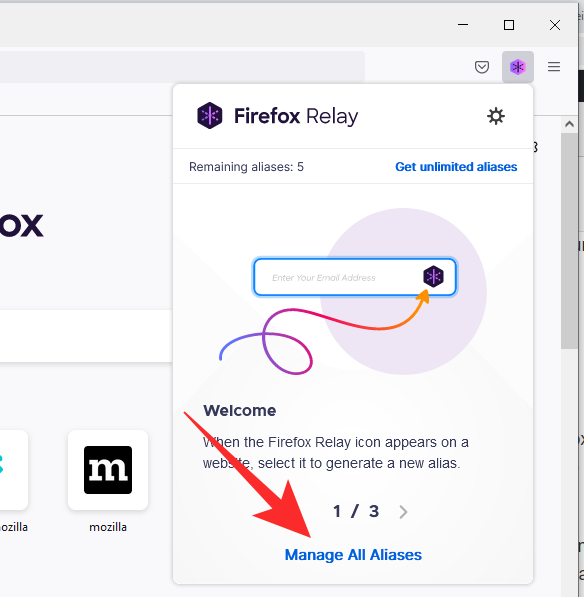Screen dimensions: 584x597
Task: Go to next welcome panel chevron
Action: tap(403, 512)
